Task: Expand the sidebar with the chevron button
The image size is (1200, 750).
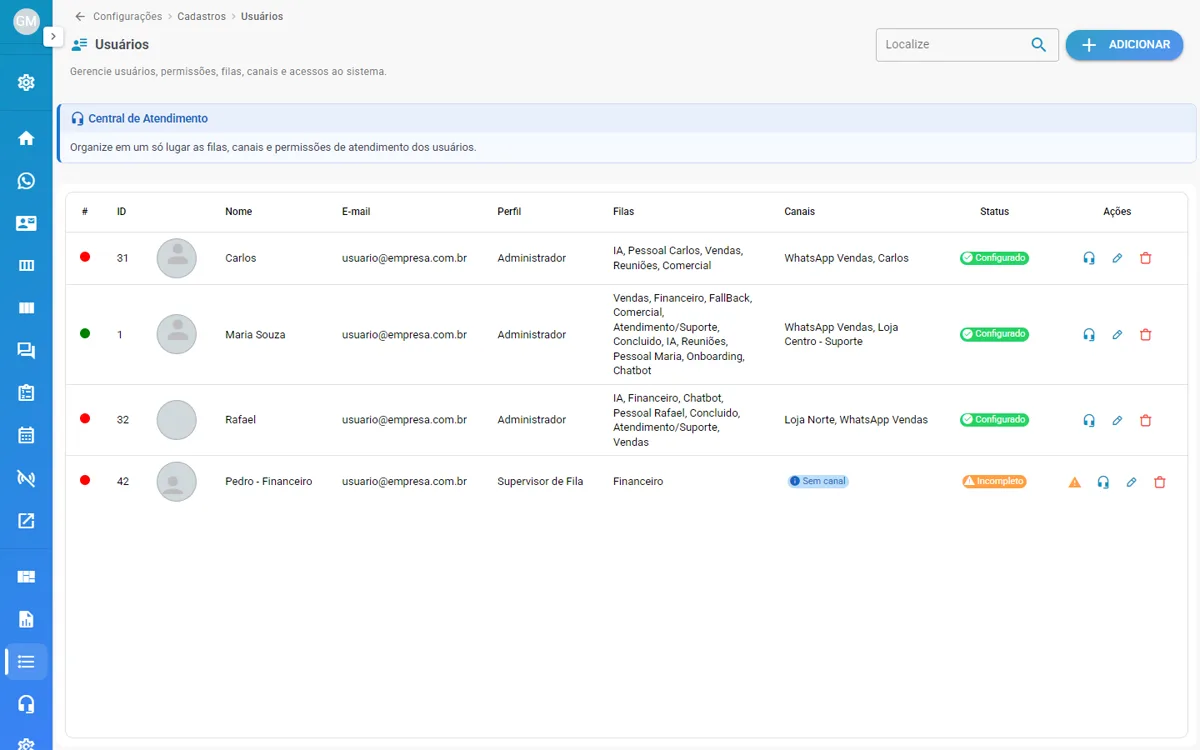Action: click(x=53, y=36)
